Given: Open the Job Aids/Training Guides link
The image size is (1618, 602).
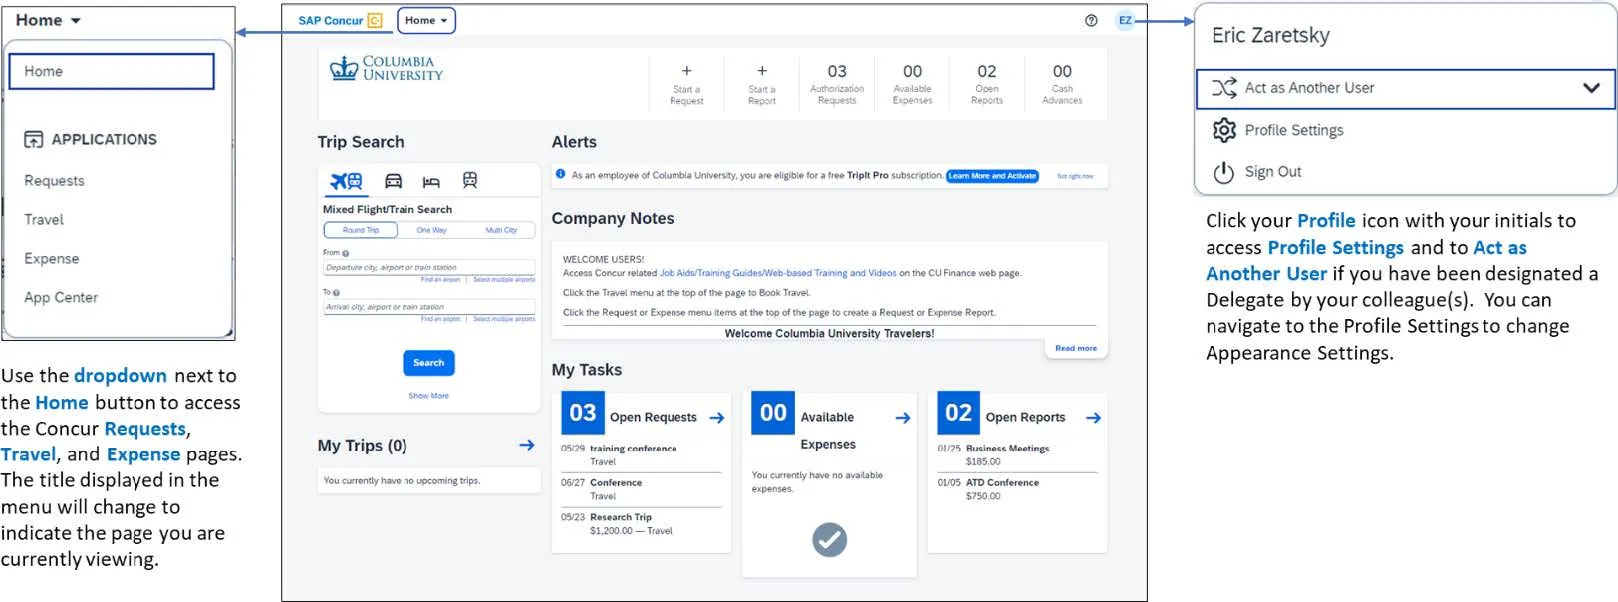Looking at the screenshot, I should click(x=778, y=273).
